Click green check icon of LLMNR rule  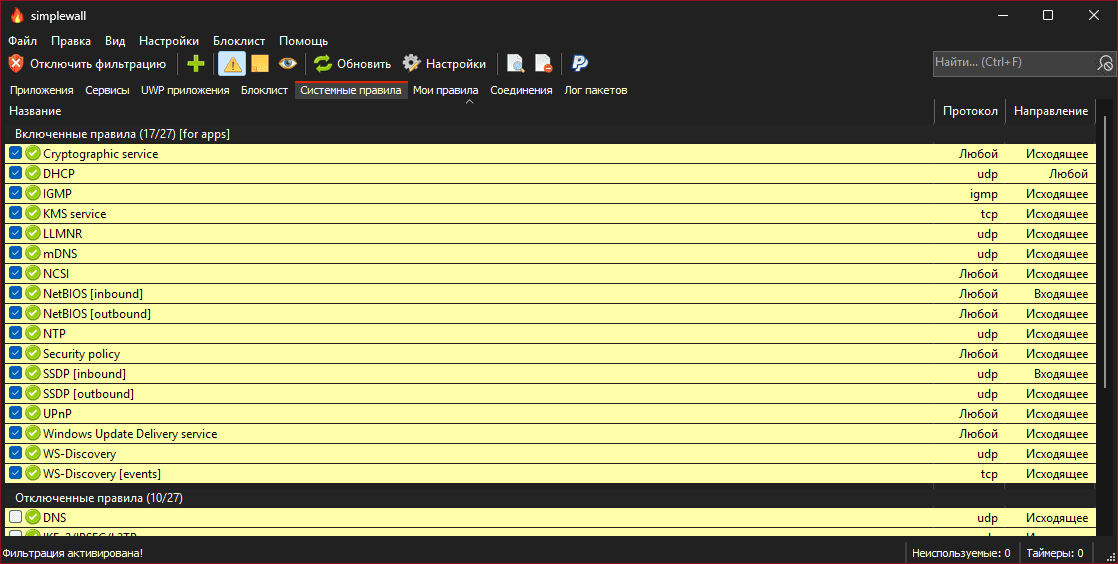[33, 233]
